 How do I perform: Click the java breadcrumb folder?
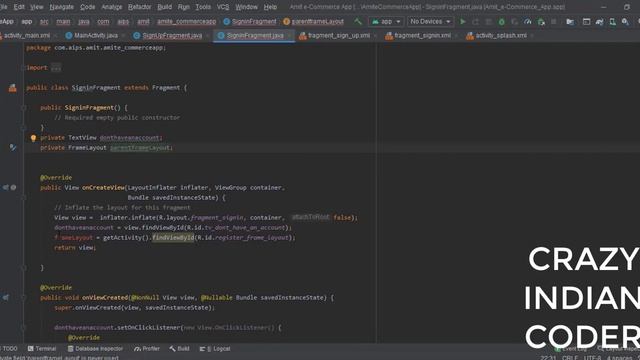[84, 22]
